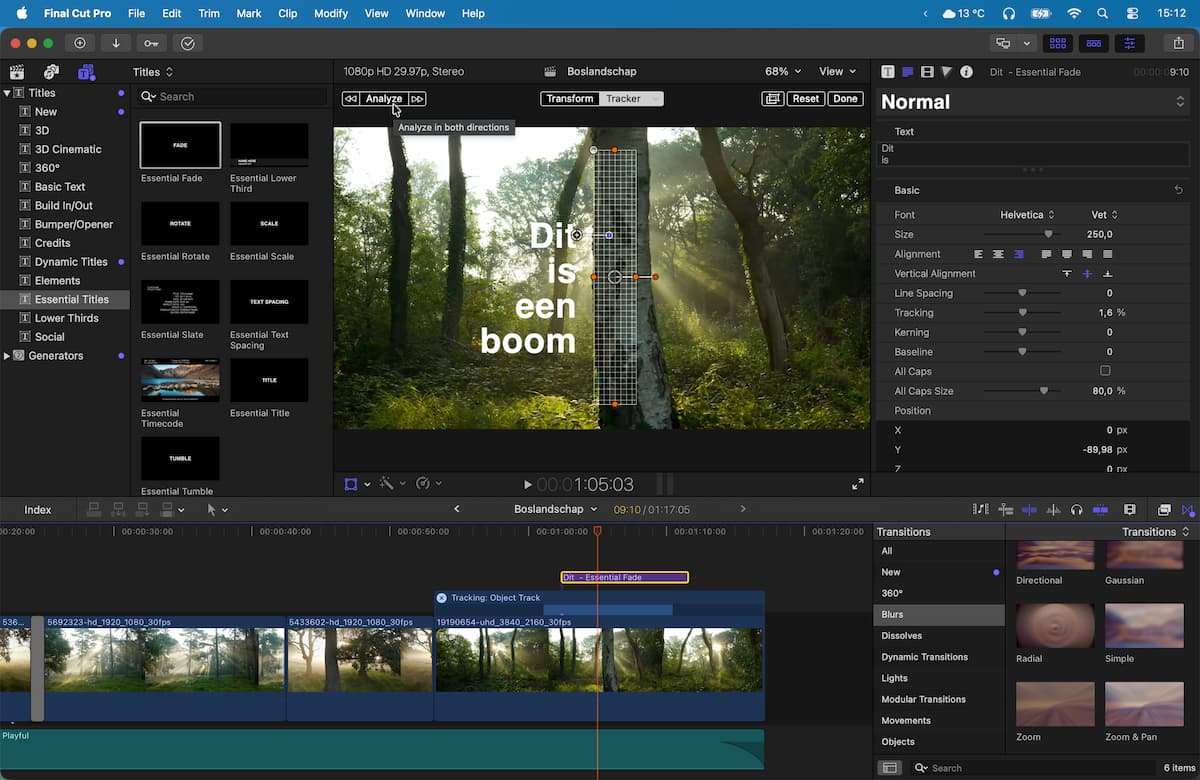Screen dimensions: 1200x780
Task: Open the Info inspector icon
Action: 966,72
